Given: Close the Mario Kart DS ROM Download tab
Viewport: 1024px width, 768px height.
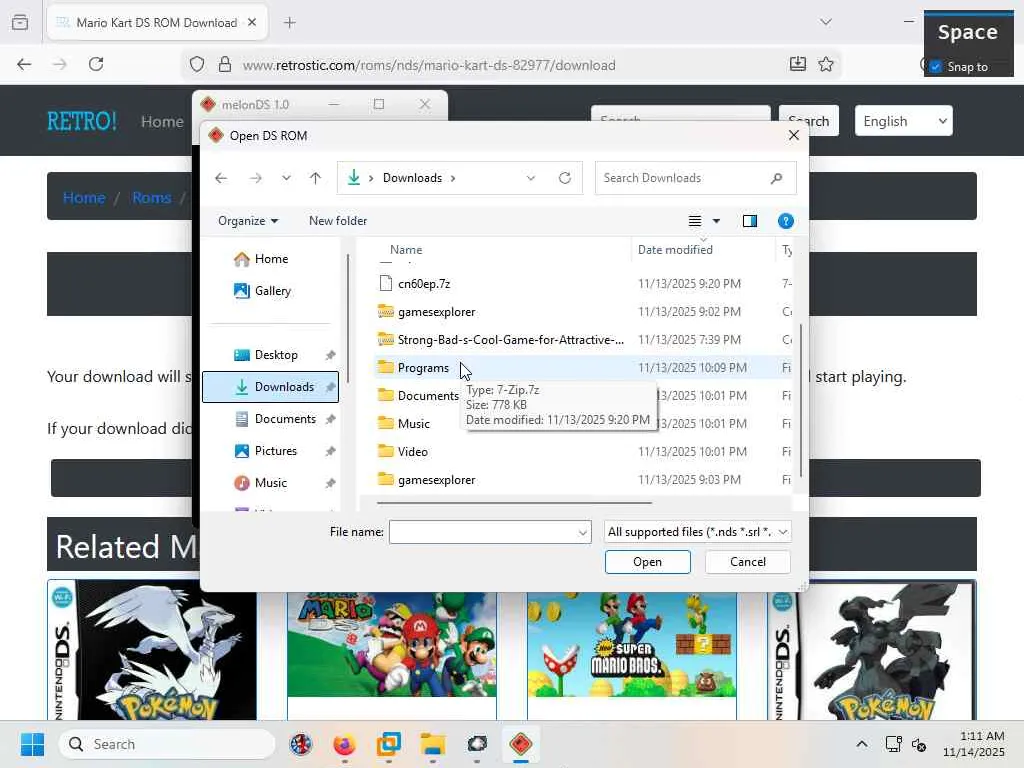Looking at the screenshot, I should pyautogui.click(x=252, y=22).
